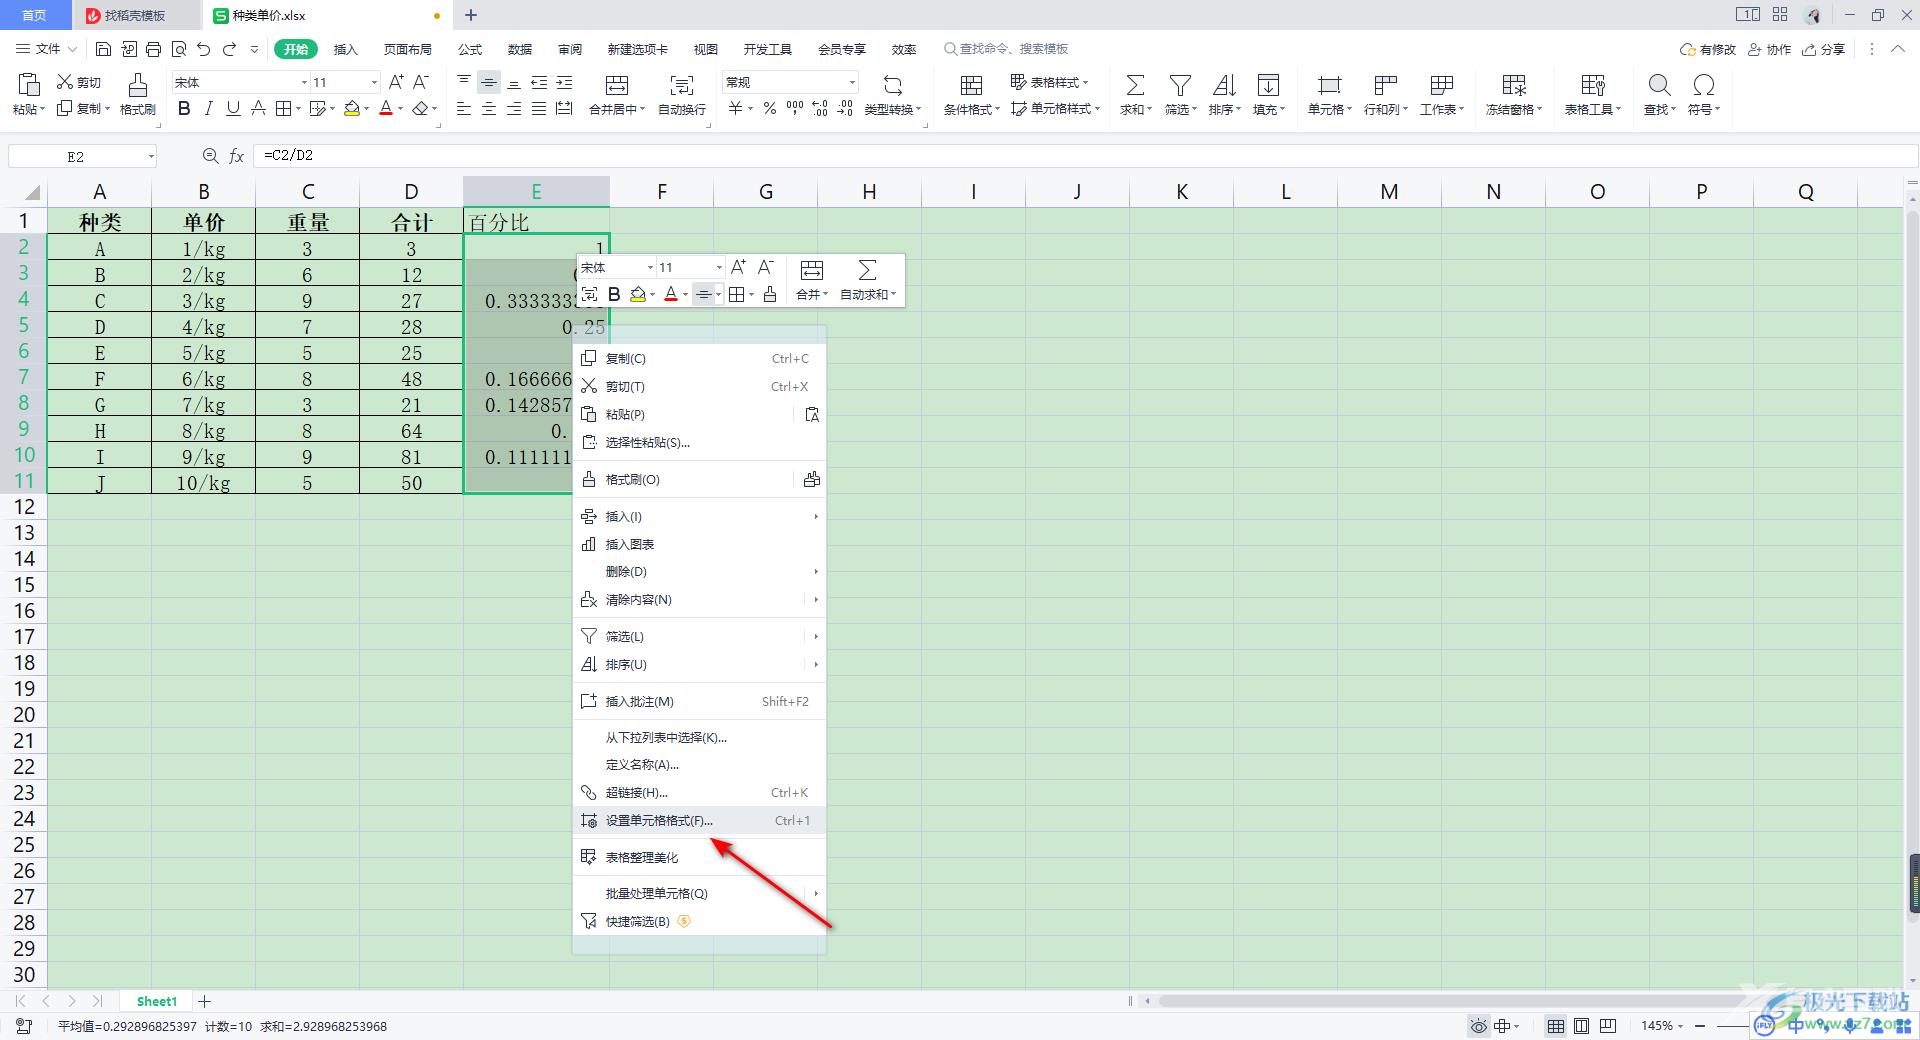1920x1040 pixels.
Task: Click the Format Painter (格式刷) ribbon icon
Action: [x=138, y=85]
